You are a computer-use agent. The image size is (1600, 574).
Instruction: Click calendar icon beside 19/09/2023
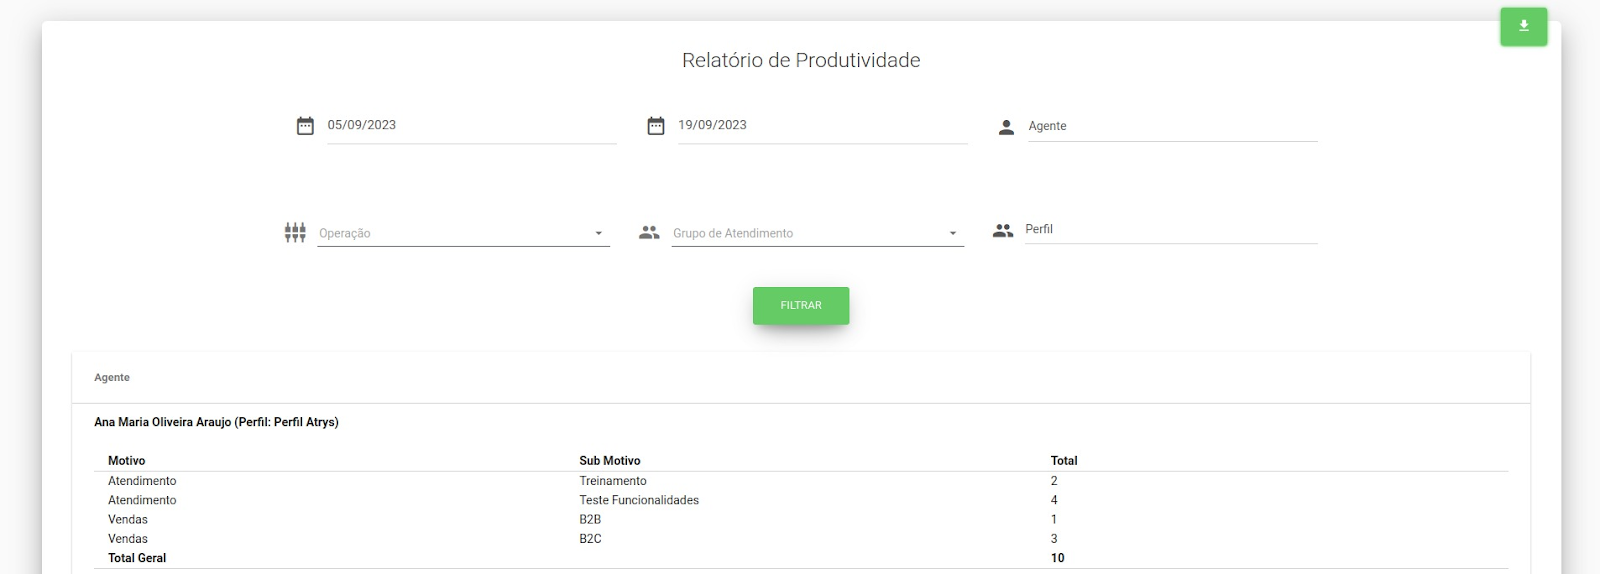tap(656, 126)
